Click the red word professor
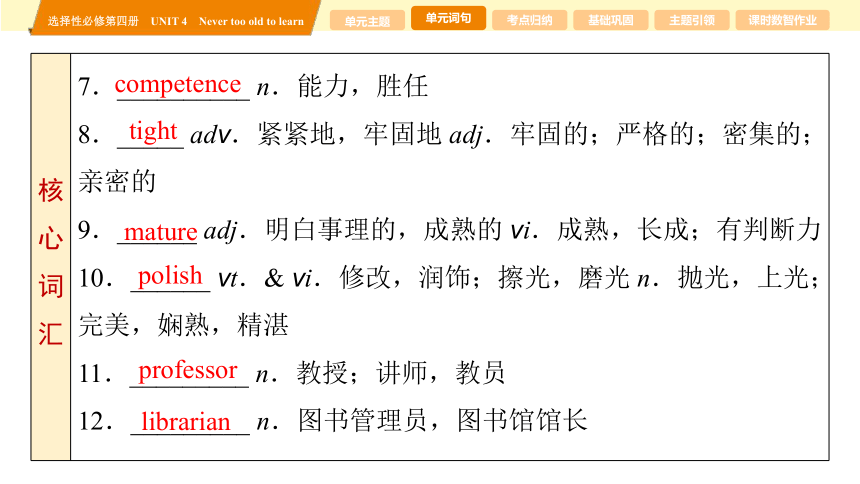860x484 pixels. coord(188,372)
